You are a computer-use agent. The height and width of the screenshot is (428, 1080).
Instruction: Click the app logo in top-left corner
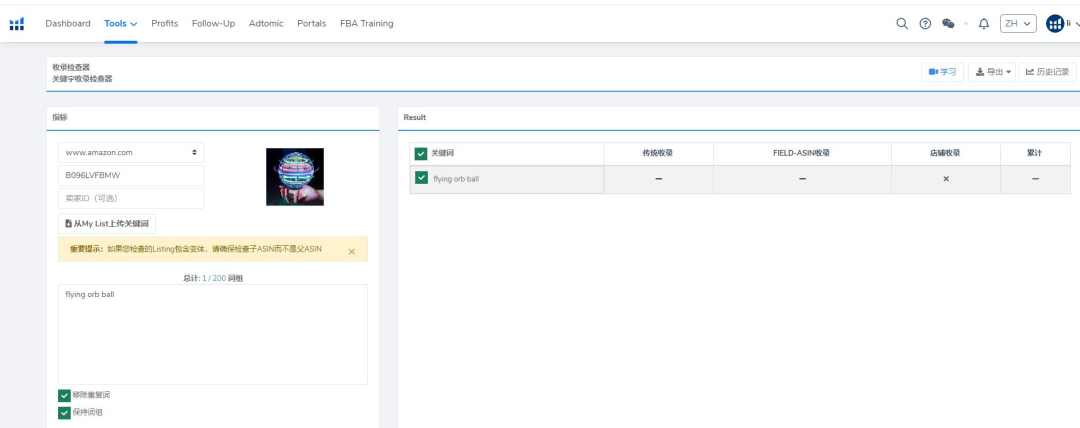point(16,24)
